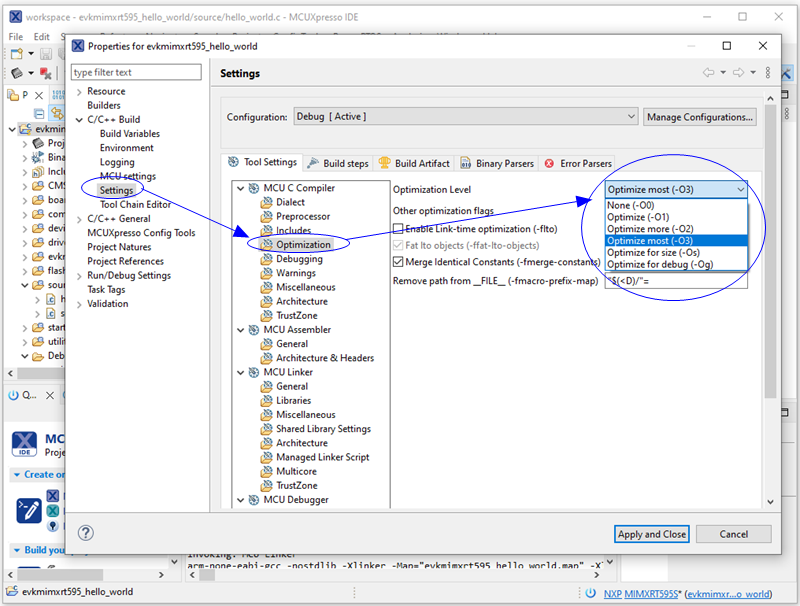Screen dimensions: 800x606
Task: Click the Tool Settings tab icon
Action: coord(233,162)
